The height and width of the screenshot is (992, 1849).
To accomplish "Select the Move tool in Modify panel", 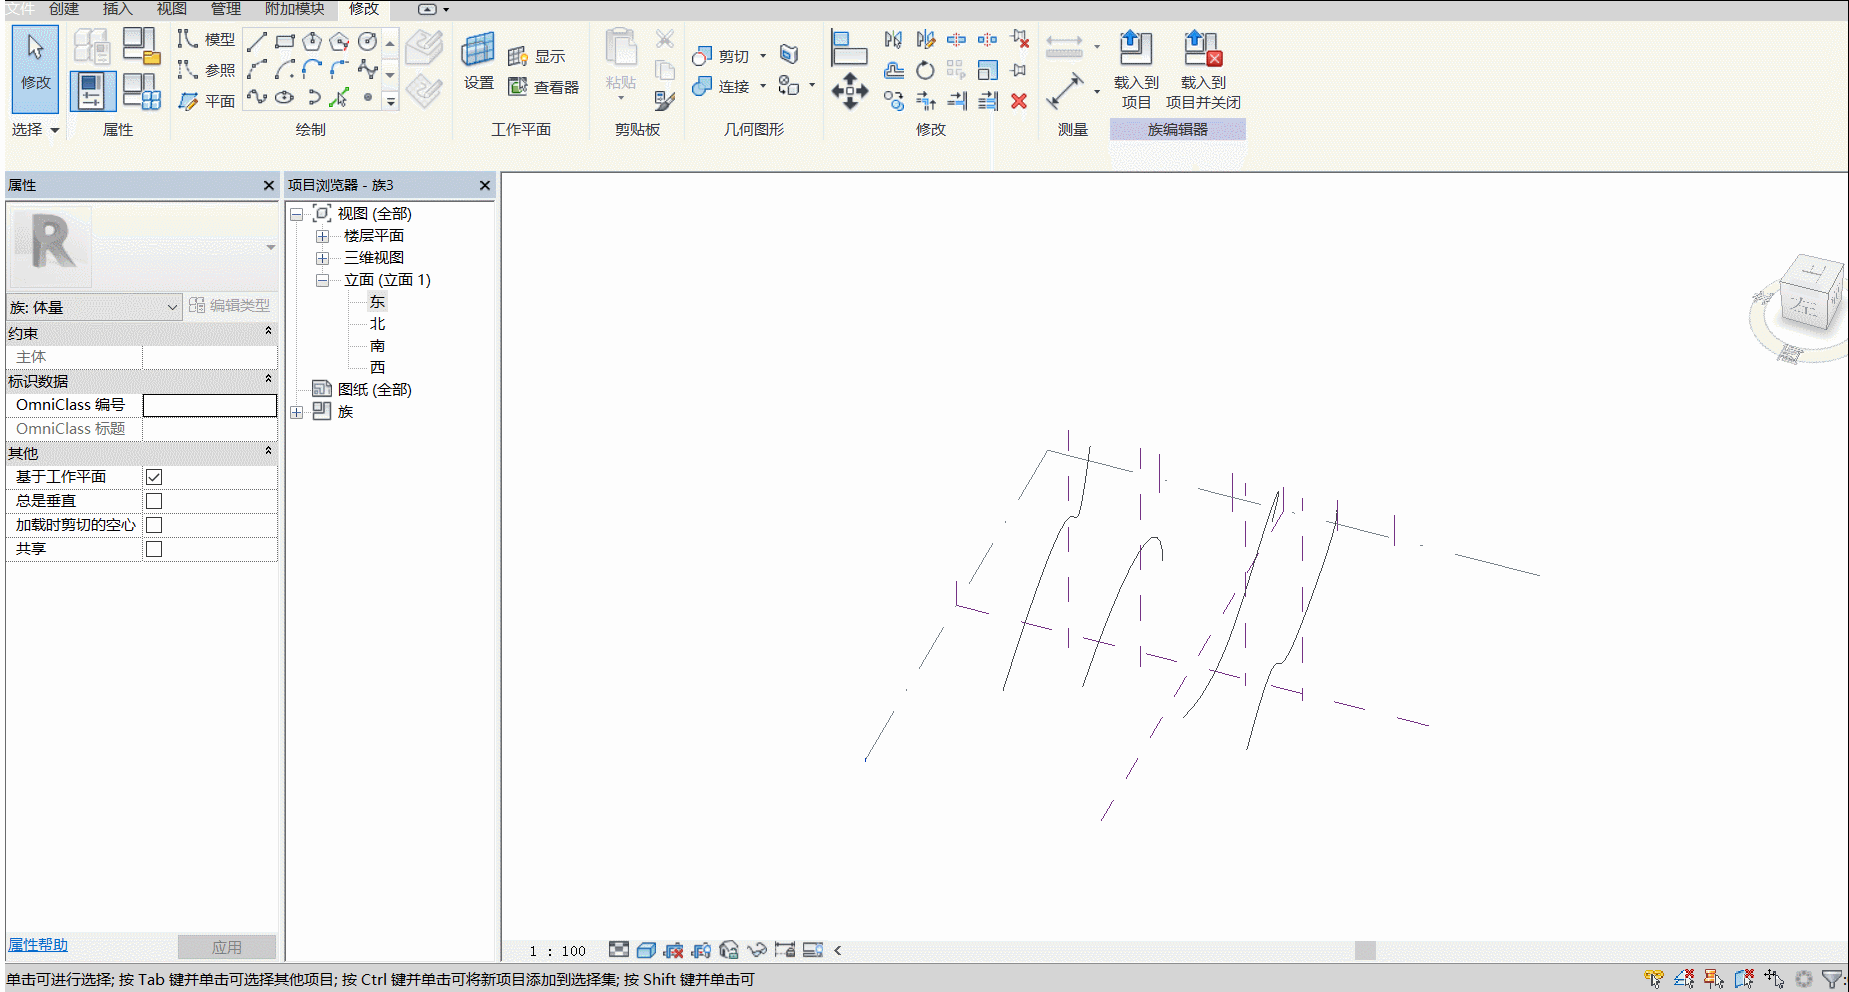I will click(x=849, y=91).
